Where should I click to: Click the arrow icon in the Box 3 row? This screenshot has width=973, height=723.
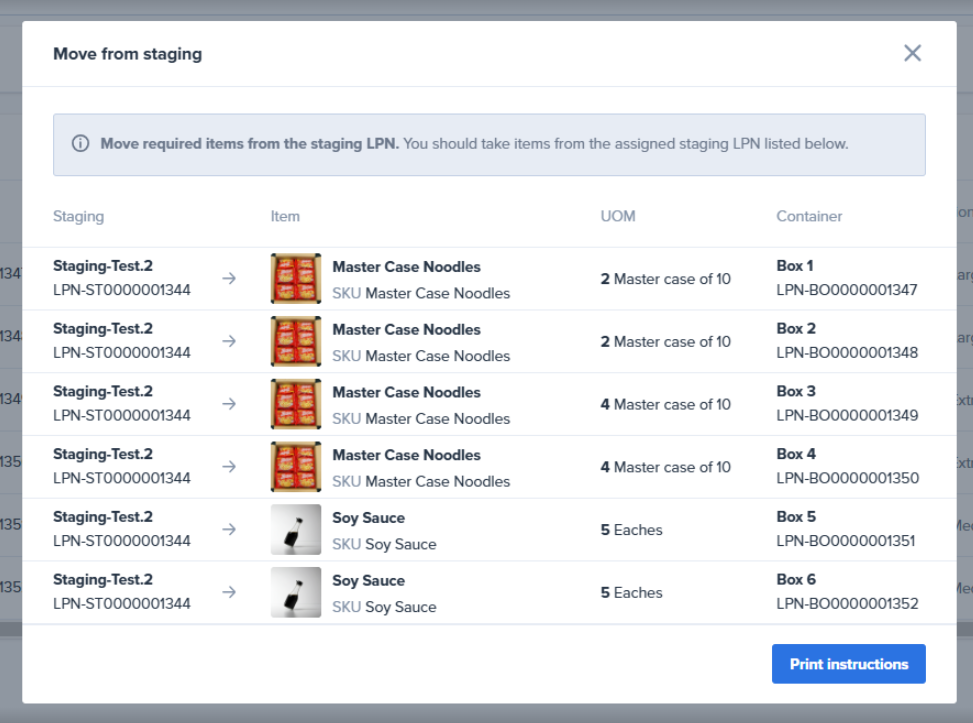(x=229, y=404)
